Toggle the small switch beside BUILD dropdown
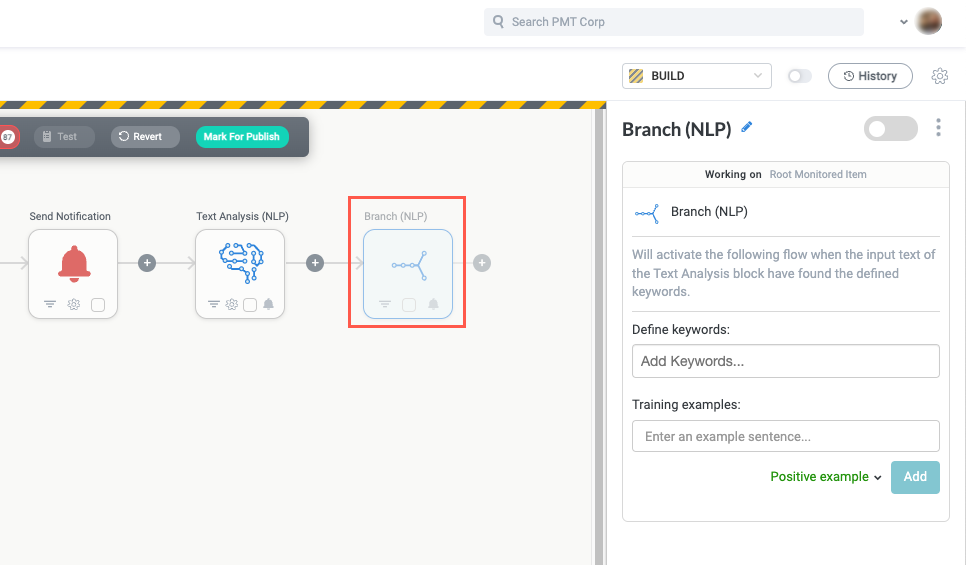966x565 pixels. point(799,76)
